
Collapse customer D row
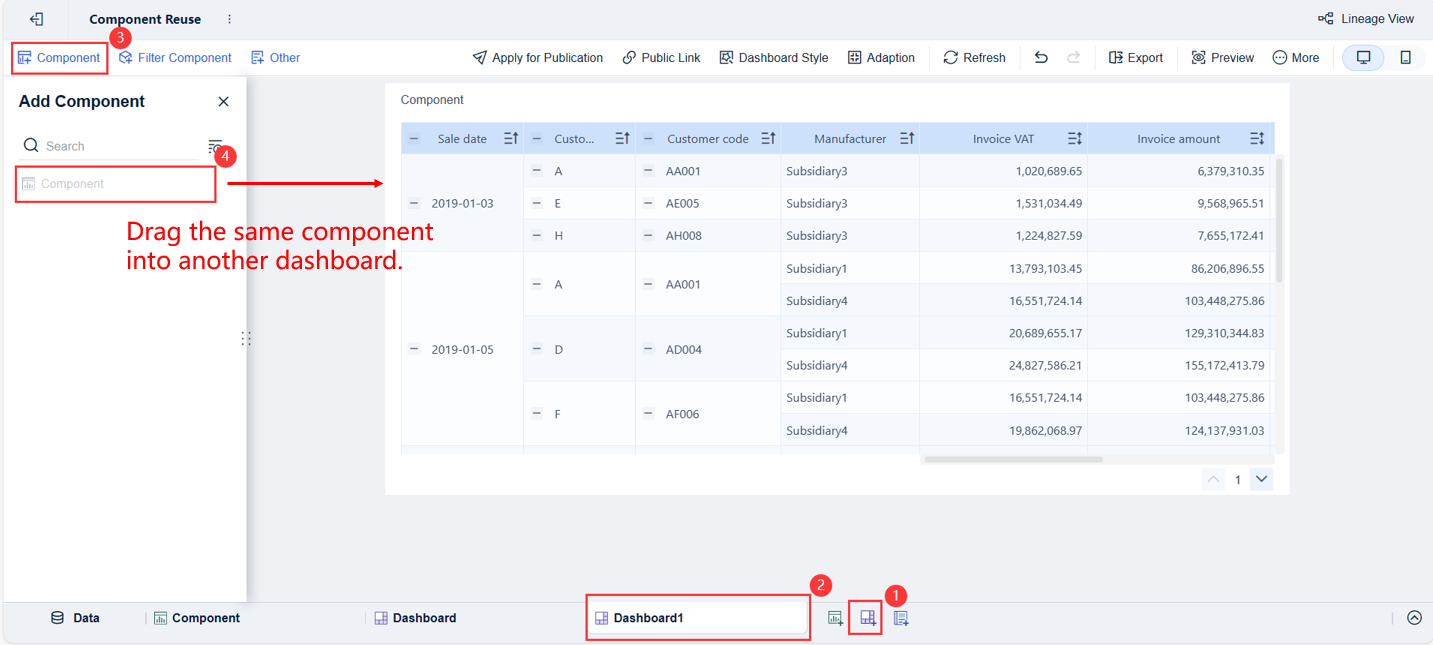tap(537, 349)
